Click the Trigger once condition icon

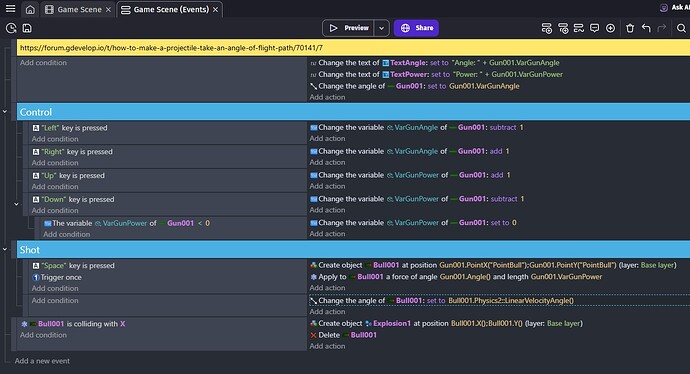[x=36, y=278]
